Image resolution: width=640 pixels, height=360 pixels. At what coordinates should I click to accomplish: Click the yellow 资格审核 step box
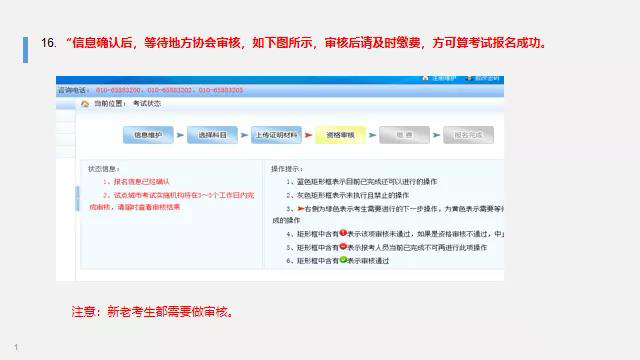tap(340, 135)
